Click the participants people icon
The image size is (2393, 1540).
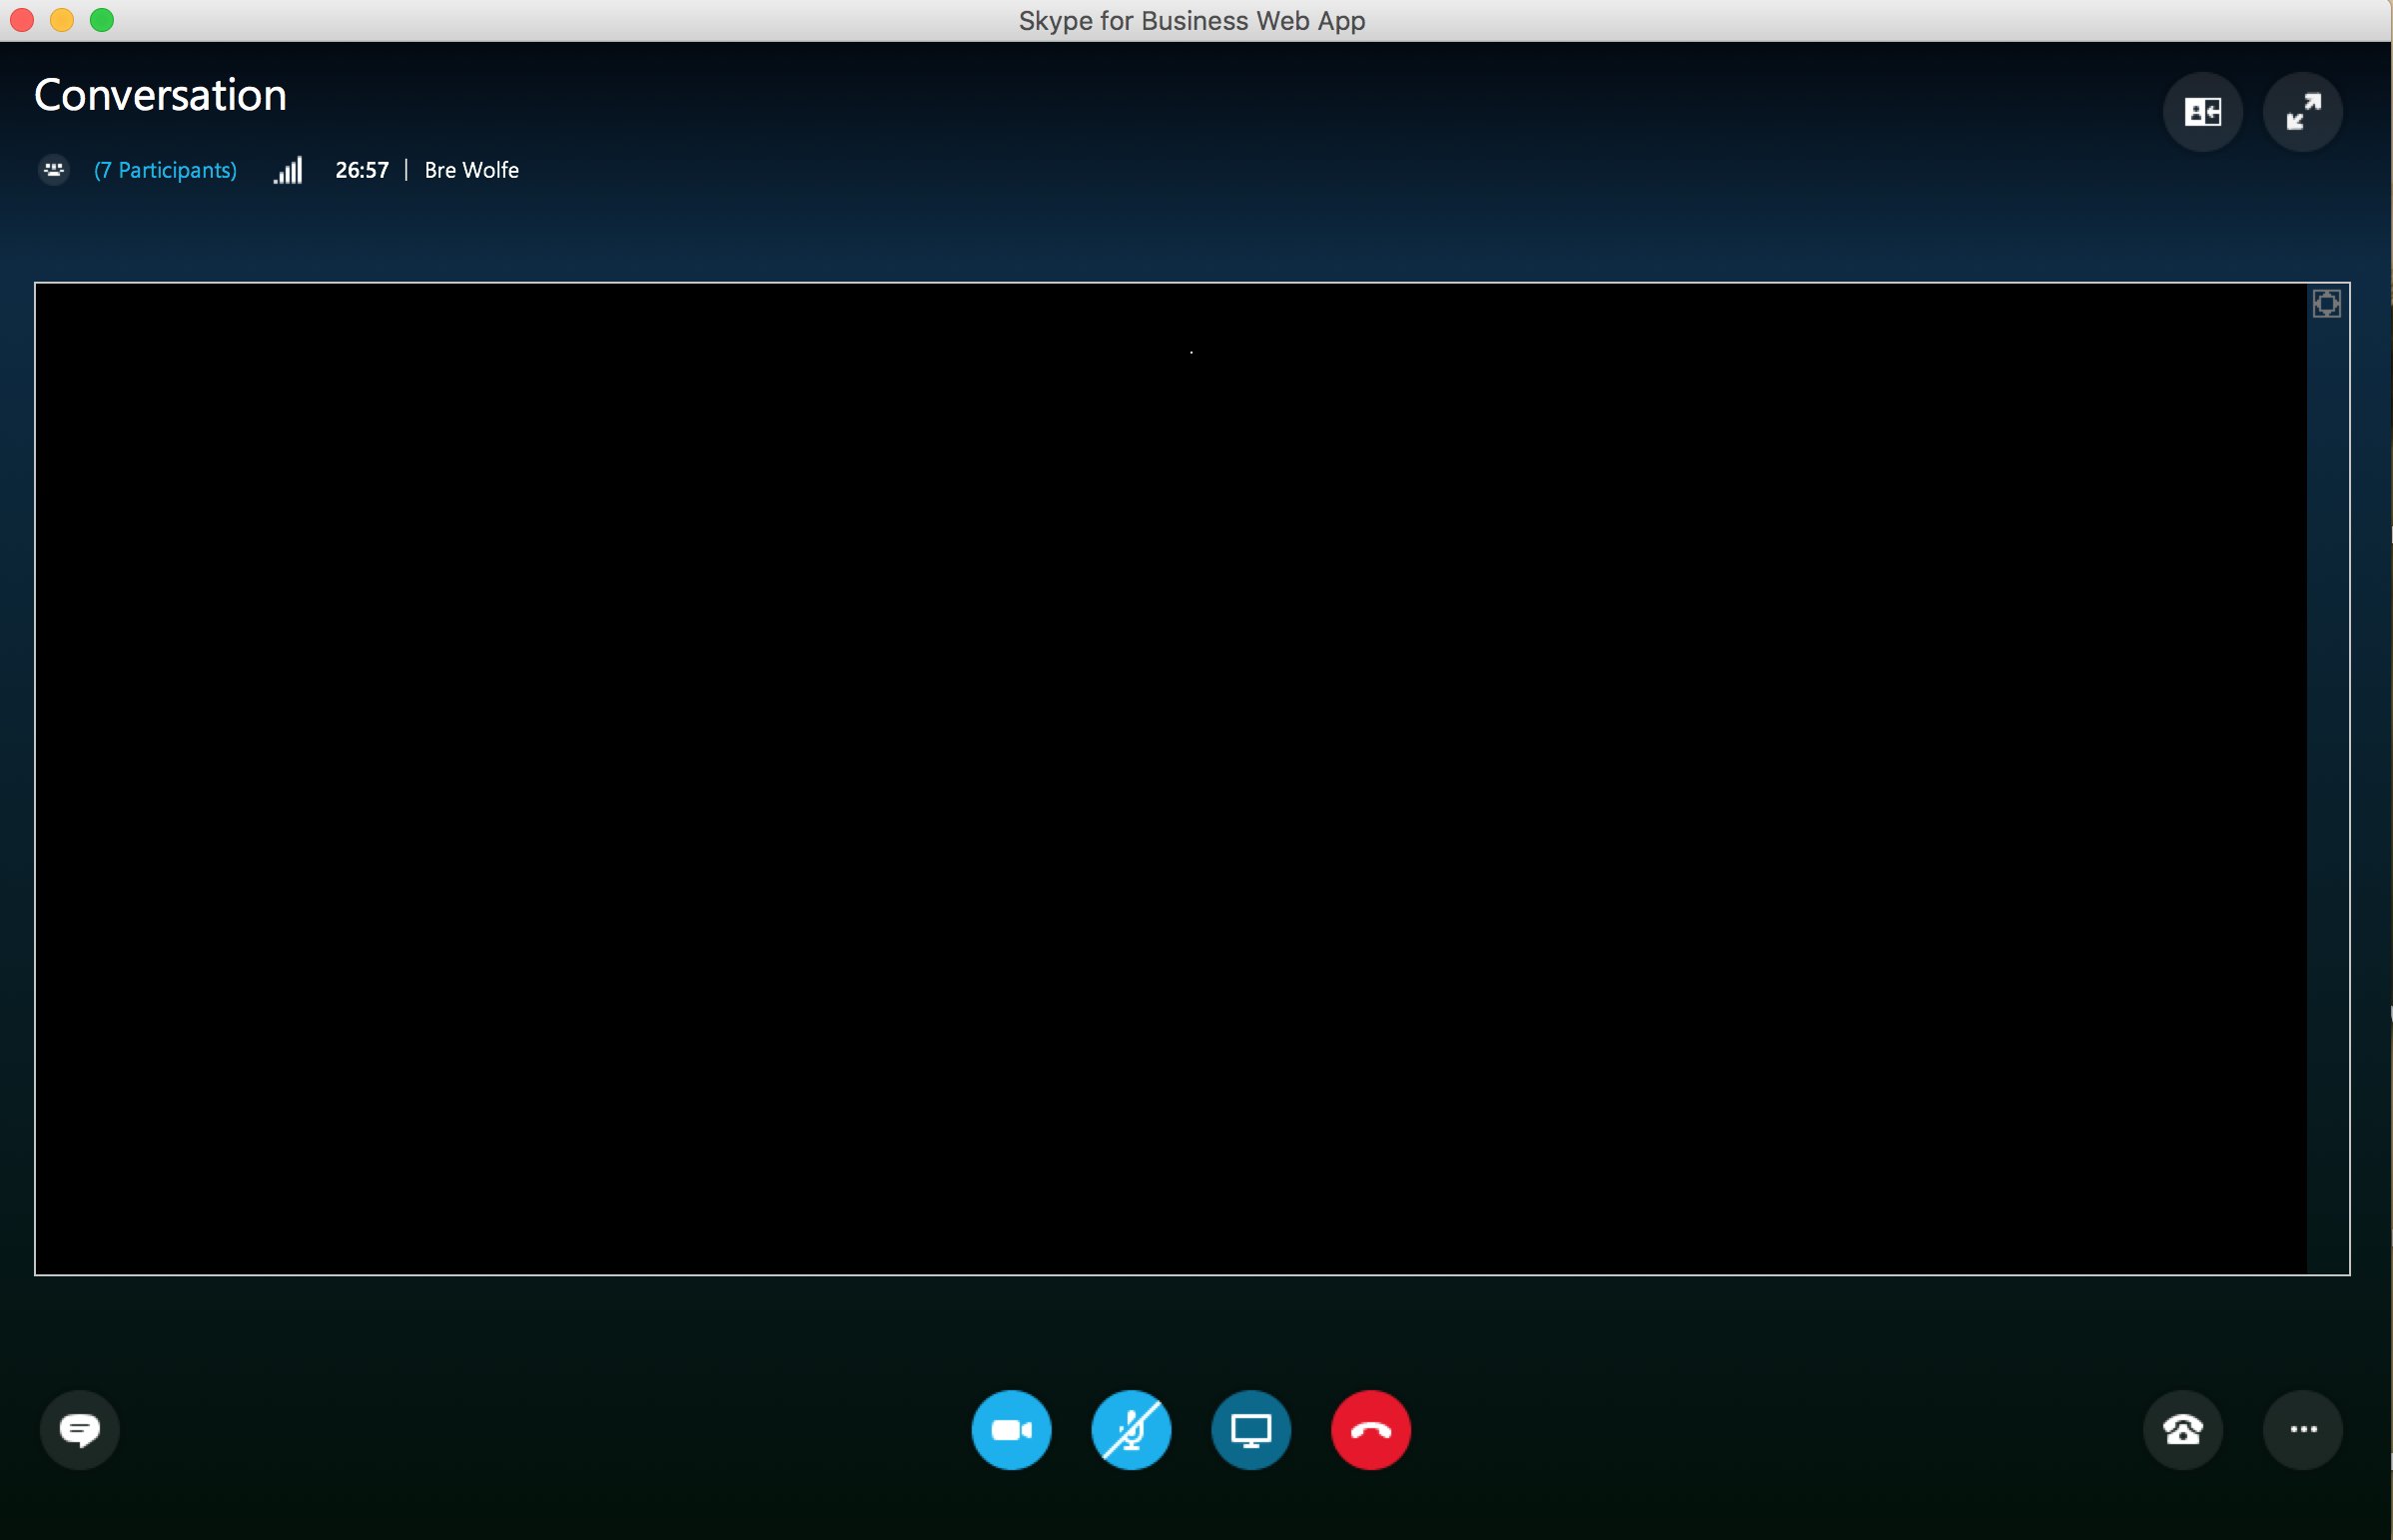click(x=54, y=170)
